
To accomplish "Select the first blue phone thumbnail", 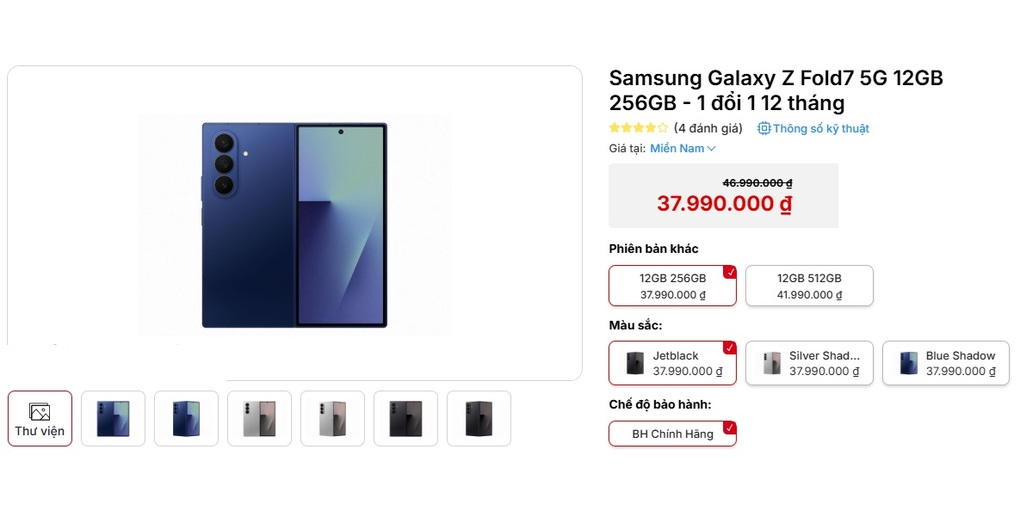I will pyautogui.click(x=113, y=418).
